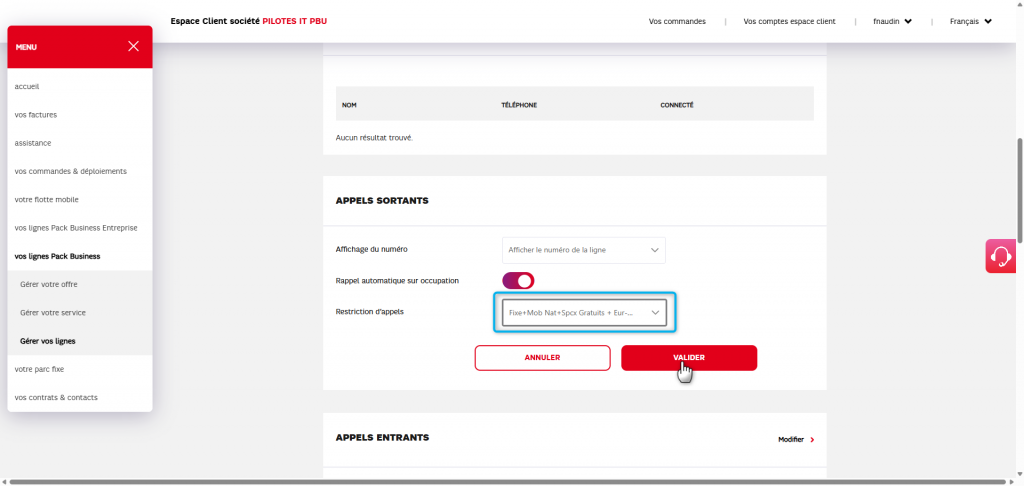Click the Restriction d'appels label
This screenshot has width=1024, height=486.
pyautogui.click(x=370, y=312)
